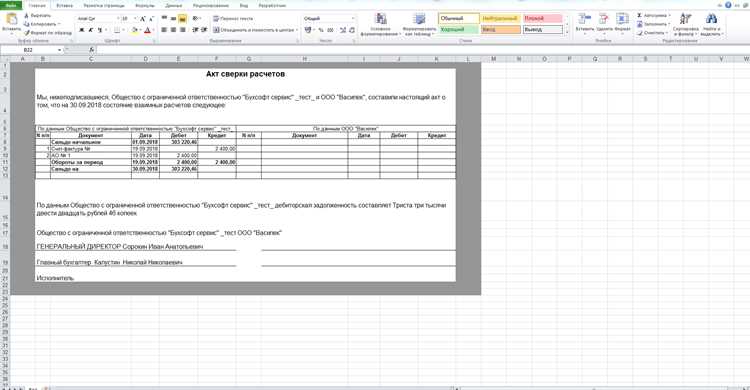This screenshot has width=750, height=390.
Task: Copy selection with Копировать
Action: click(42, 24)
